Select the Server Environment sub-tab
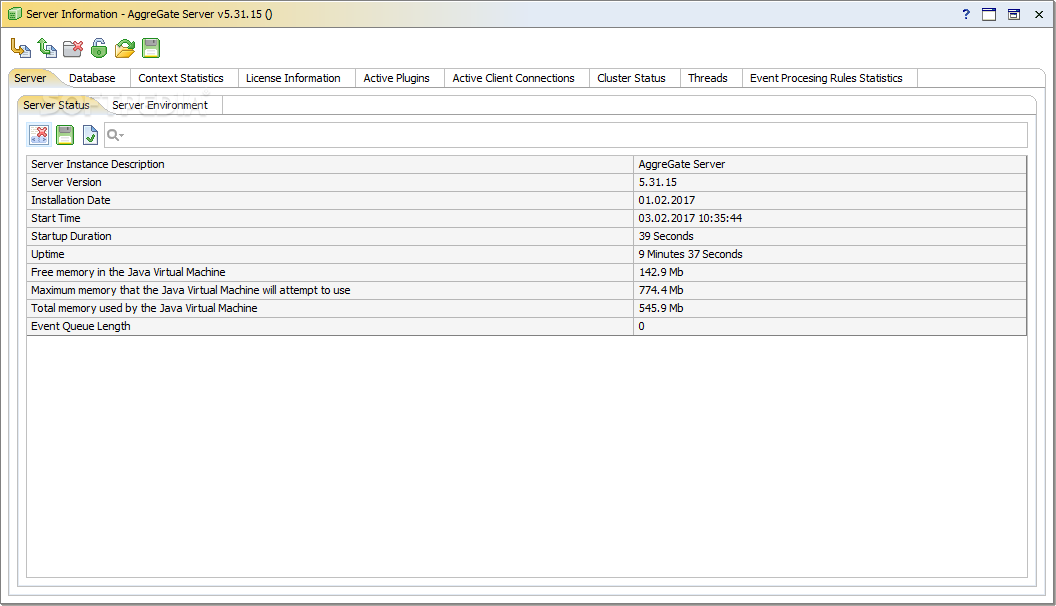 160,105
